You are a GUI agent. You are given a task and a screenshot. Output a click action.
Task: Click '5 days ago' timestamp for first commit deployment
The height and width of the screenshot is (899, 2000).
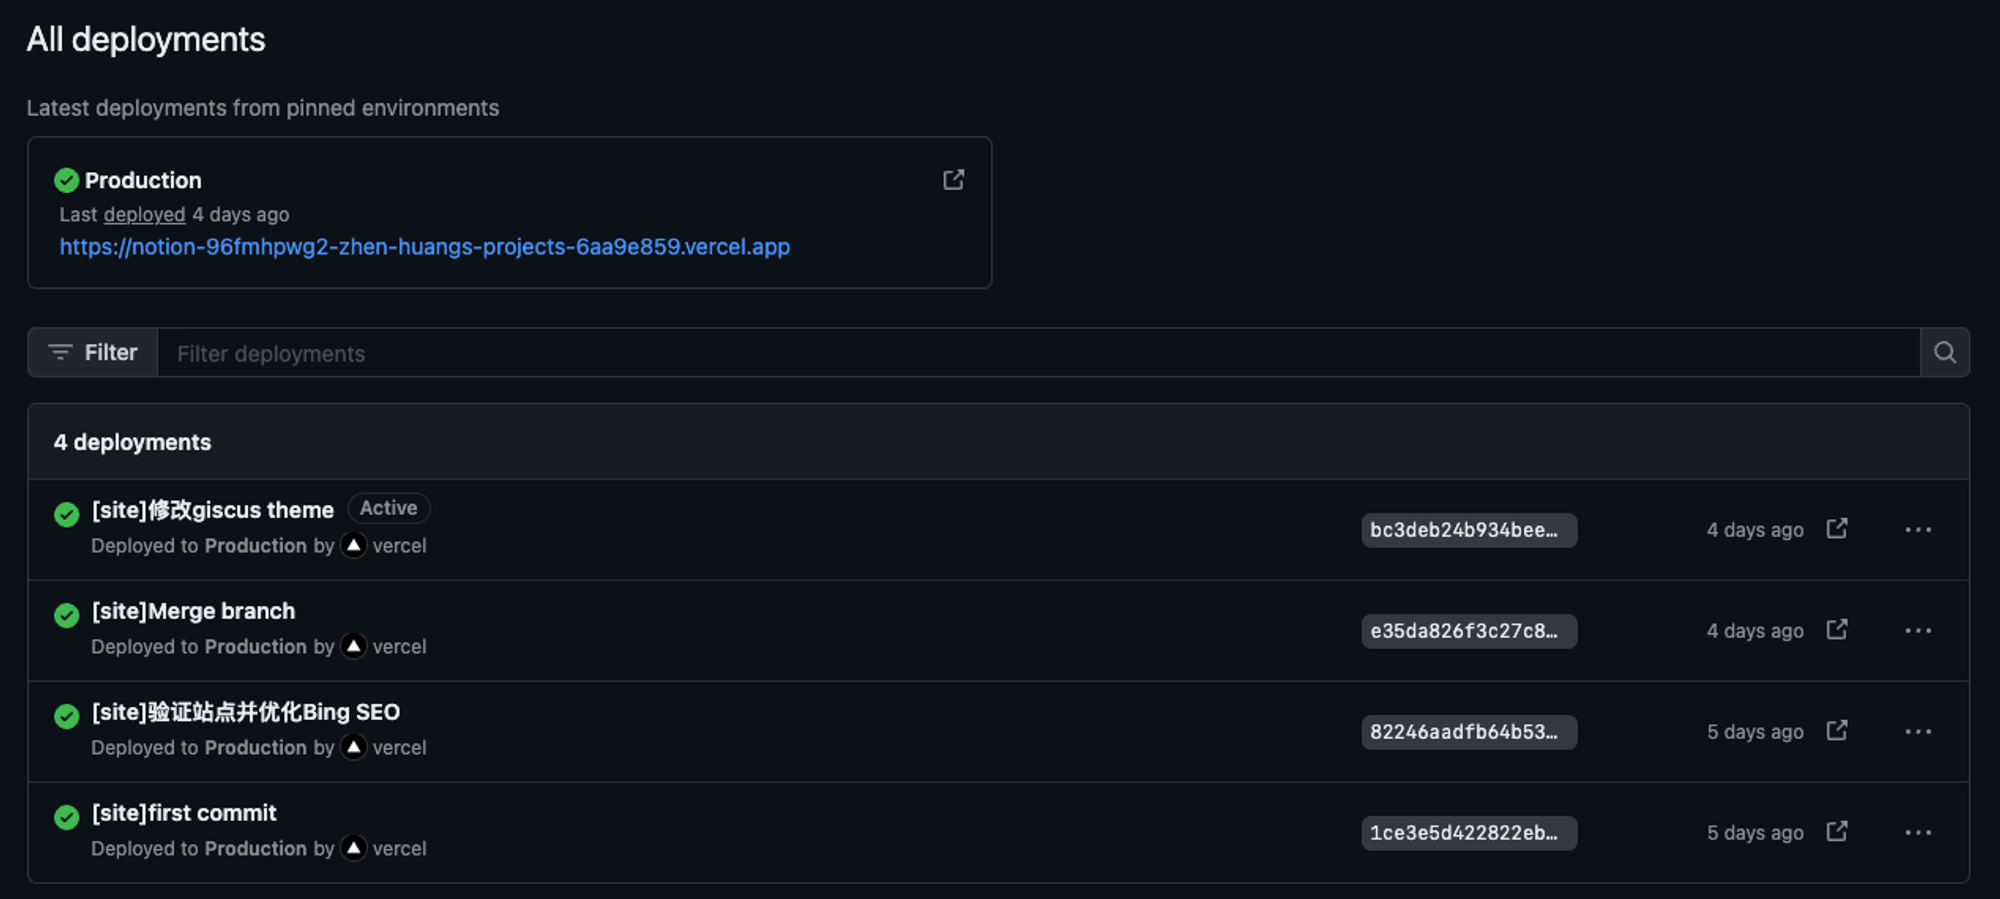1755,833
